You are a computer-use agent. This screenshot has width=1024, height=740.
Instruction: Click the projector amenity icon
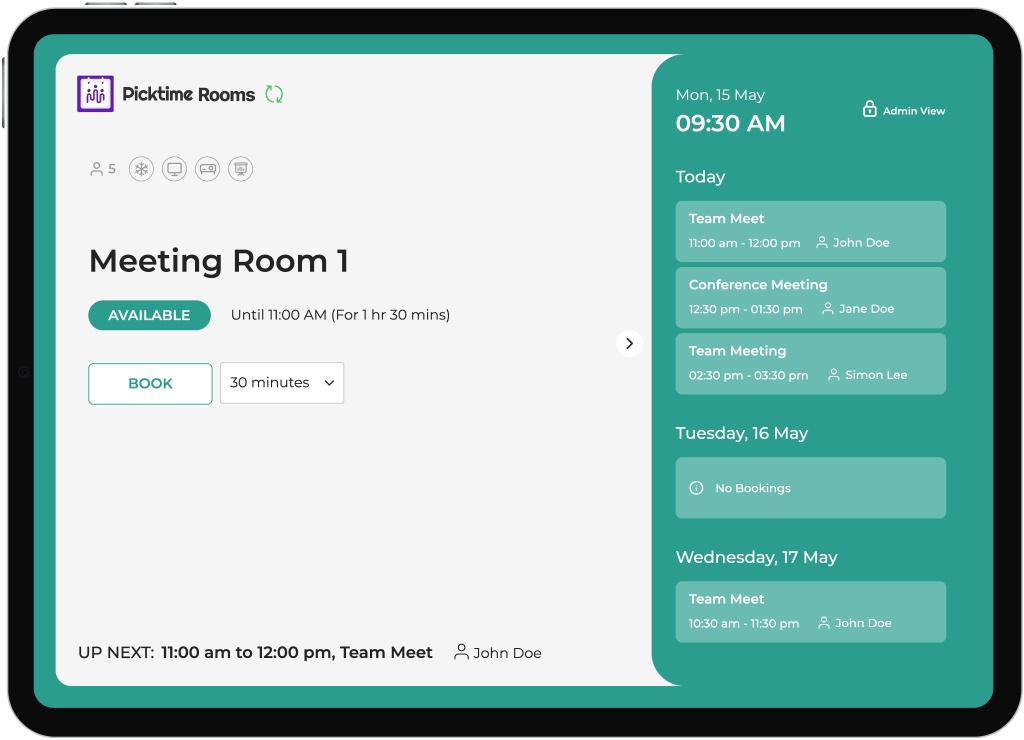pyautogui.click(x=208, y=169)
